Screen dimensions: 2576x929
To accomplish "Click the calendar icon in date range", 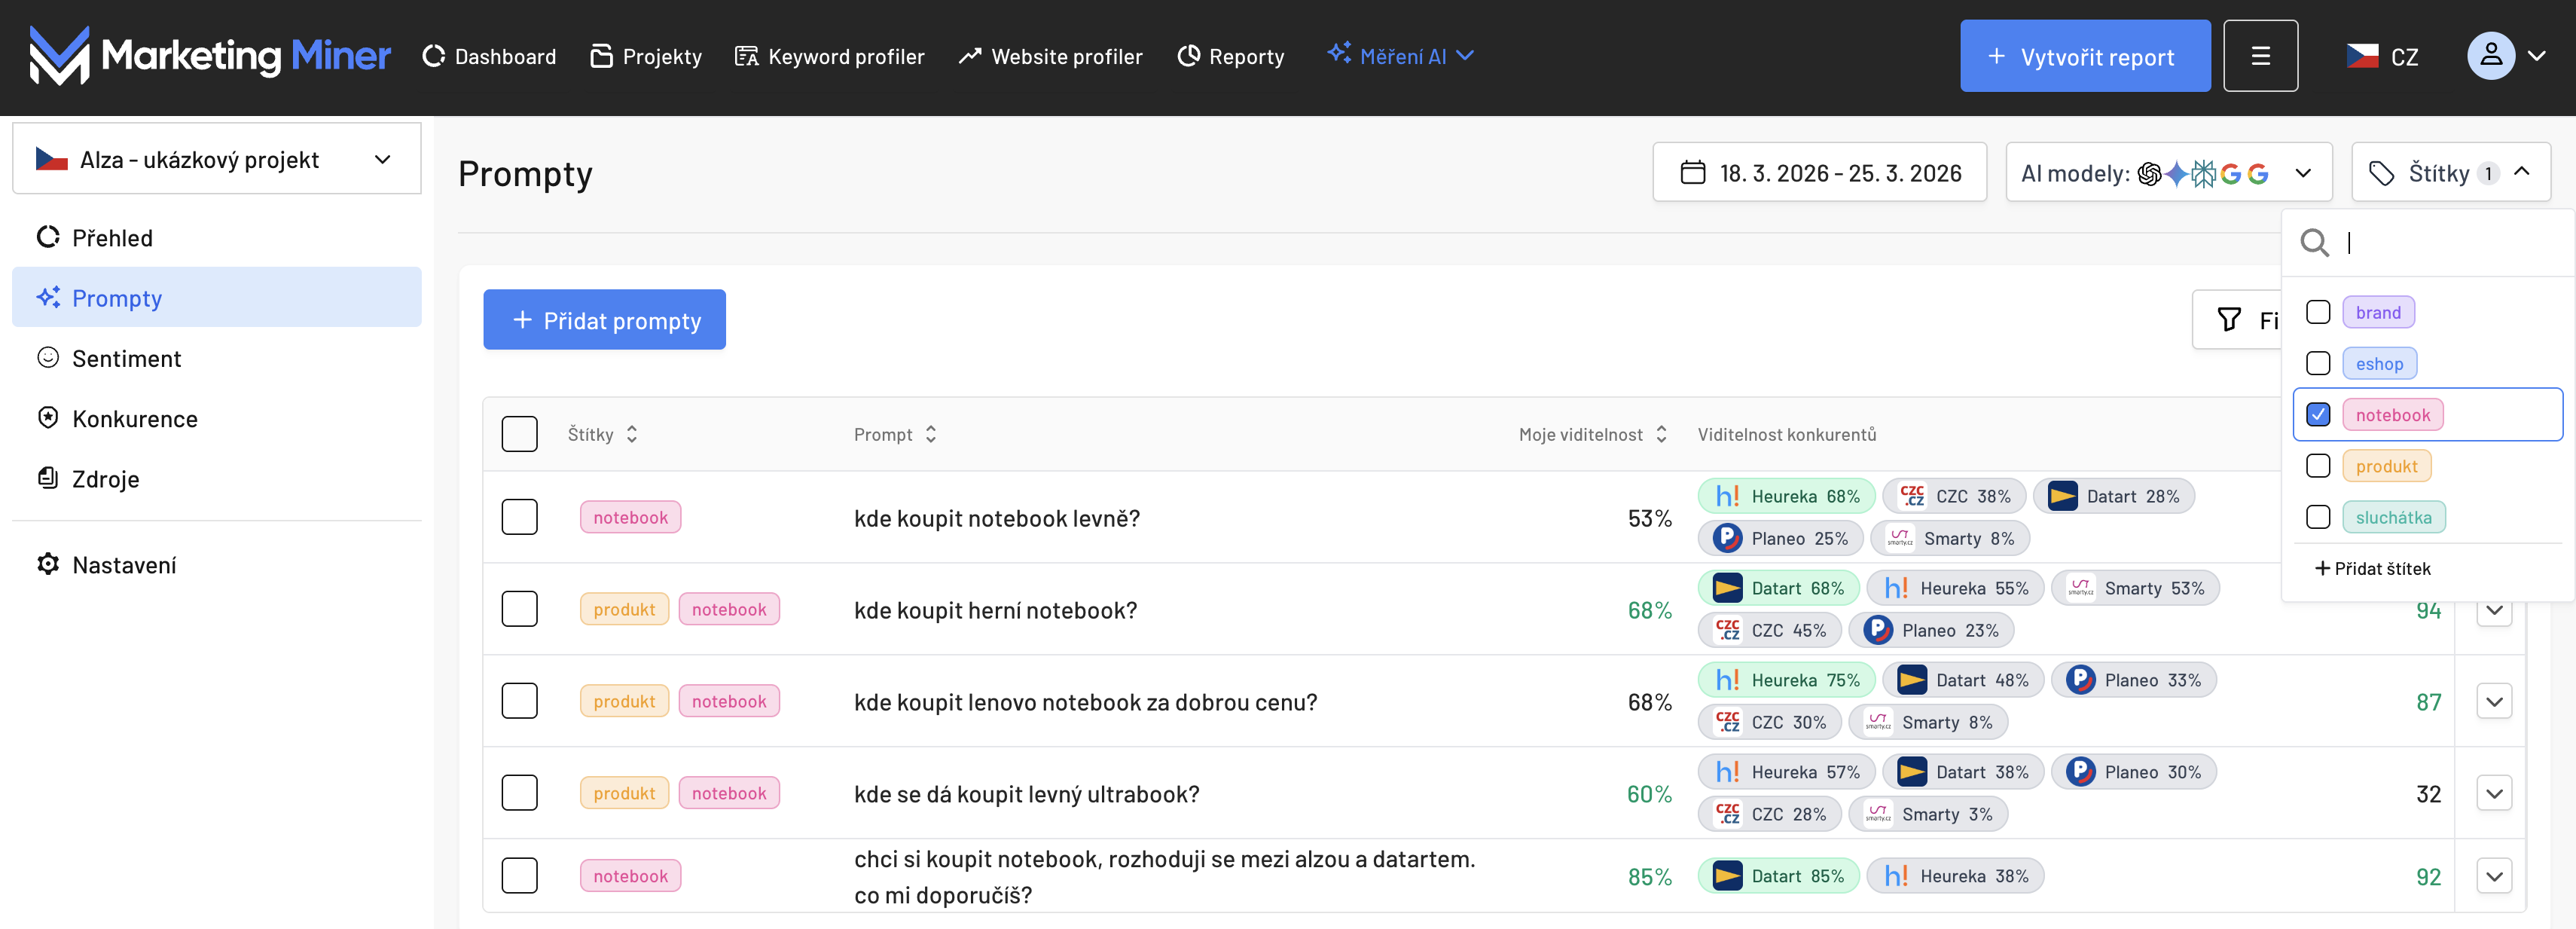I will pos(1692,173).
